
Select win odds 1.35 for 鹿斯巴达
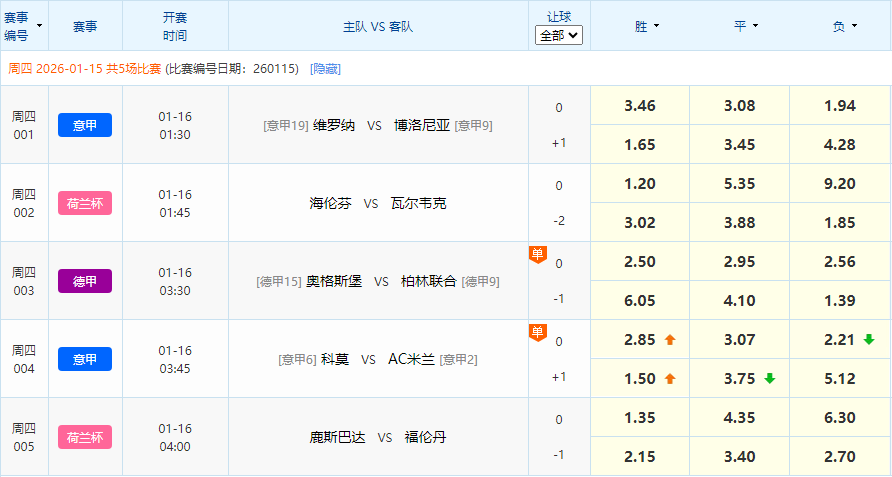pos(640,418)
